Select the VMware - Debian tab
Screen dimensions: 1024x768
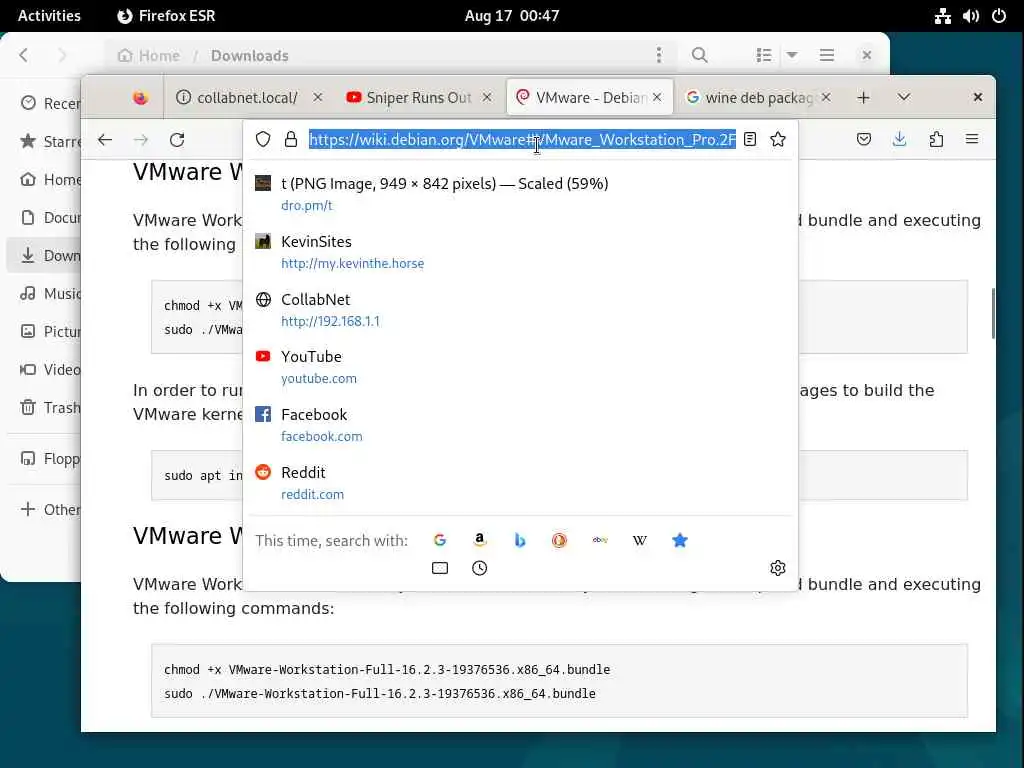[x=590, y=97]
